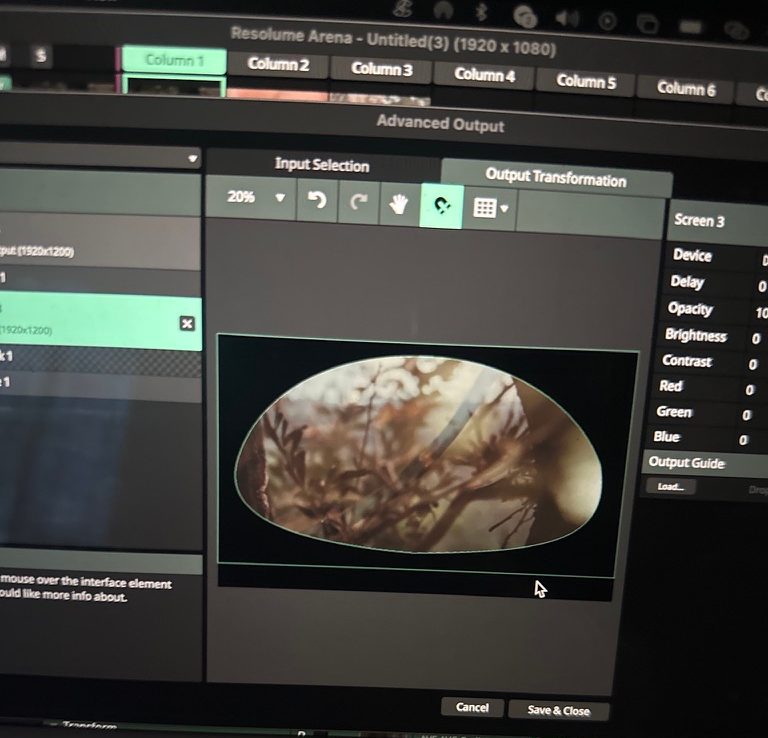Select the highlighted 1920x1200 screen row

point(100,320)
